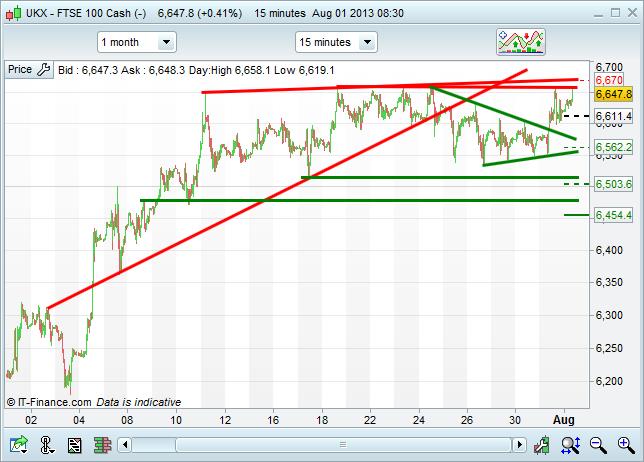Click the Price panel label
The image size is (644, 462).
pos(20,69)
